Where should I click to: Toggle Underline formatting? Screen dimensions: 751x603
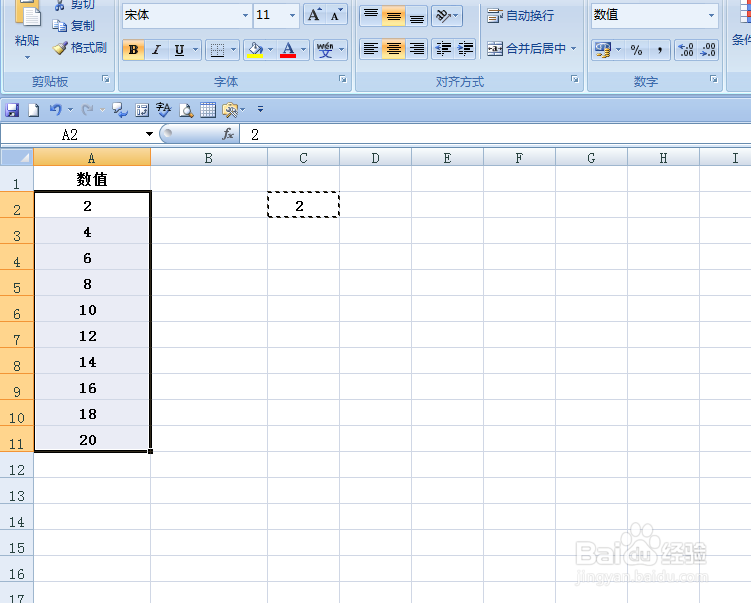click(179, 50)
